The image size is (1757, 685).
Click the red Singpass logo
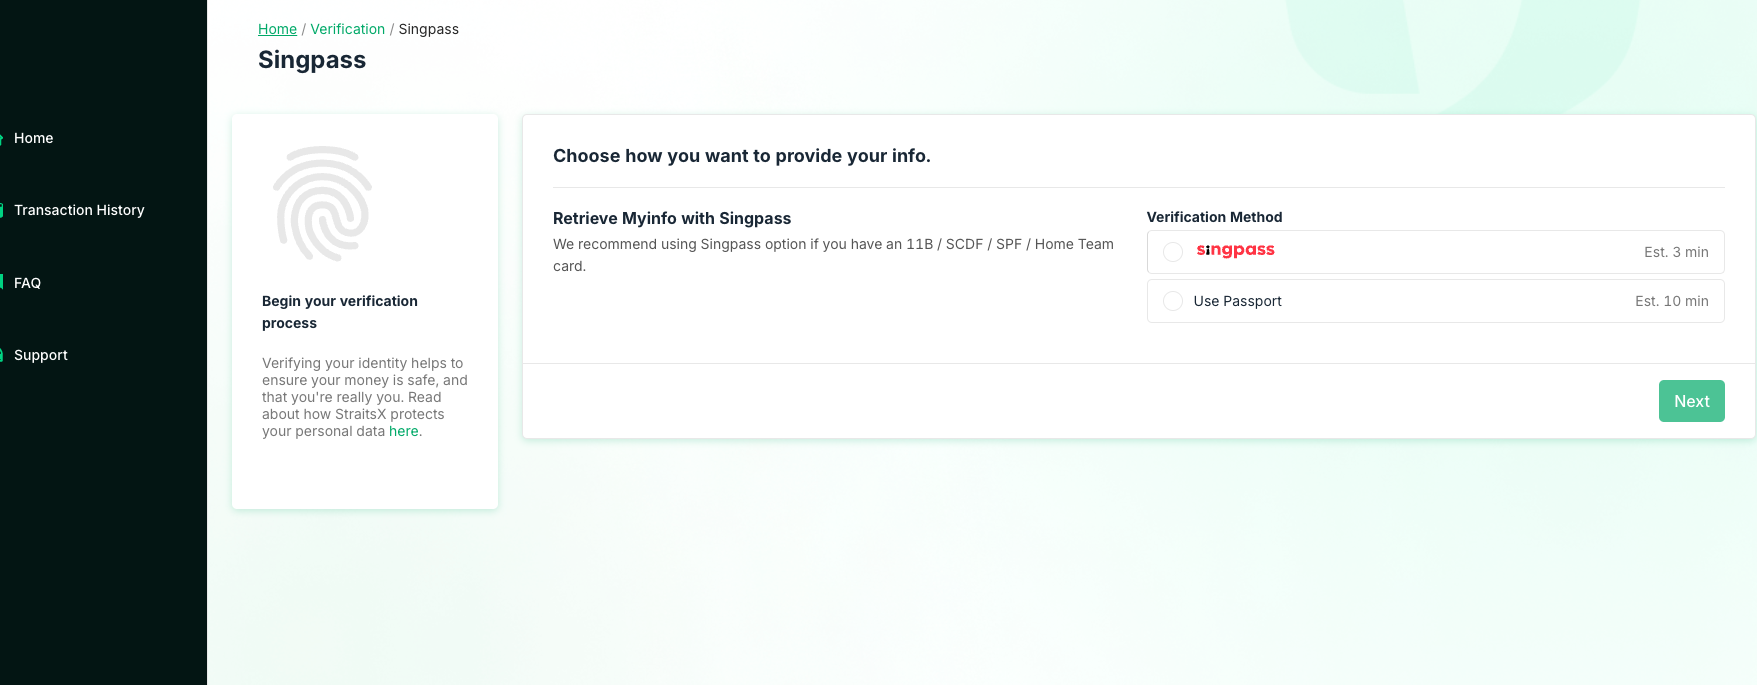click(x=1235, y=250)
